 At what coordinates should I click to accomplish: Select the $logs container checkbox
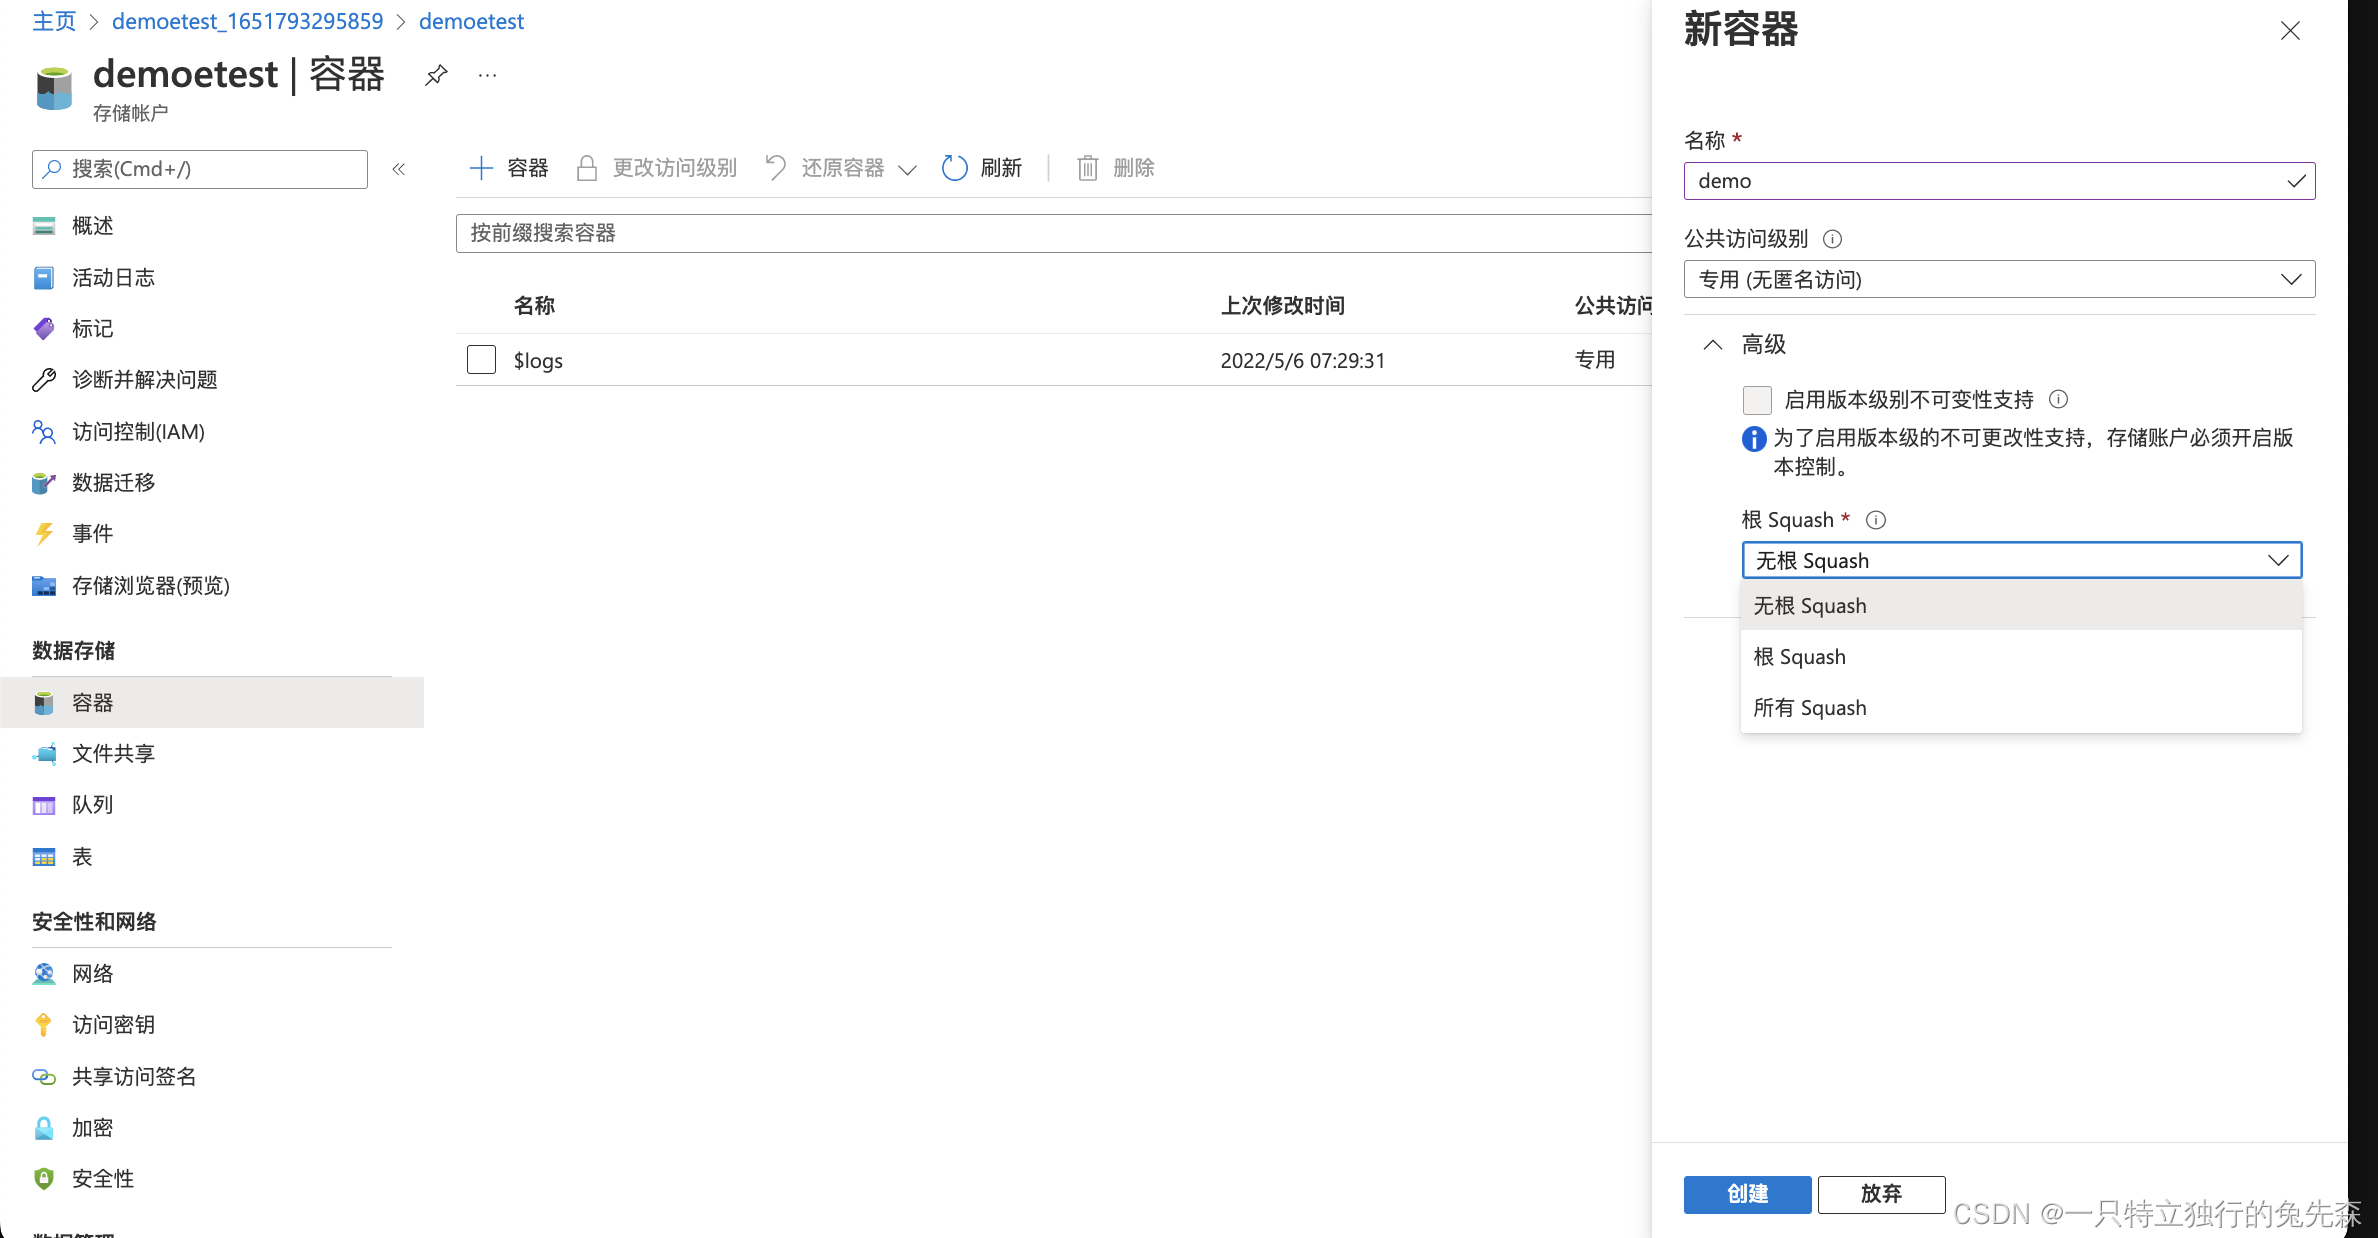click(x=481, y=360)
